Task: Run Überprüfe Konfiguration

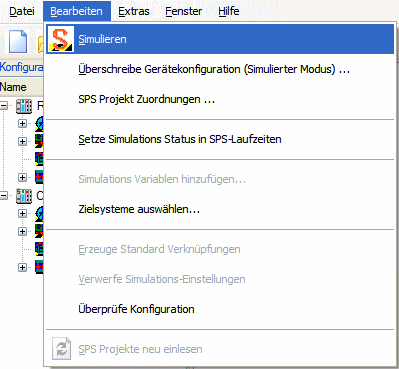Action: 220,309
